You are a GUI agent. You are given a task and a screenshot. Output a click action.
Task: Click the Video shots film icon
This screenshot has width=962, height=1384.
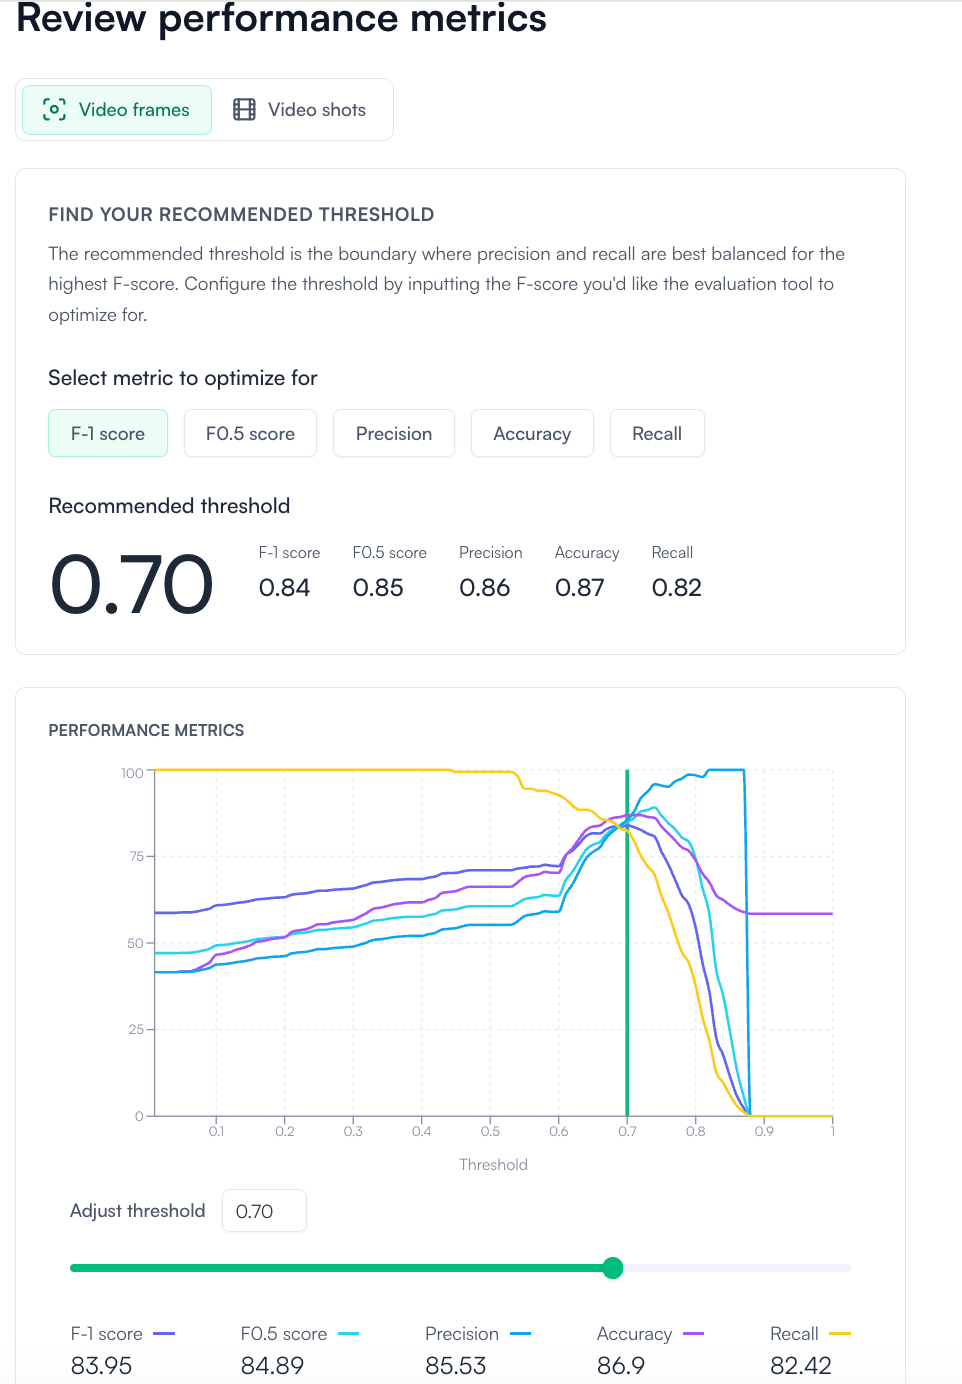[244, 110]
